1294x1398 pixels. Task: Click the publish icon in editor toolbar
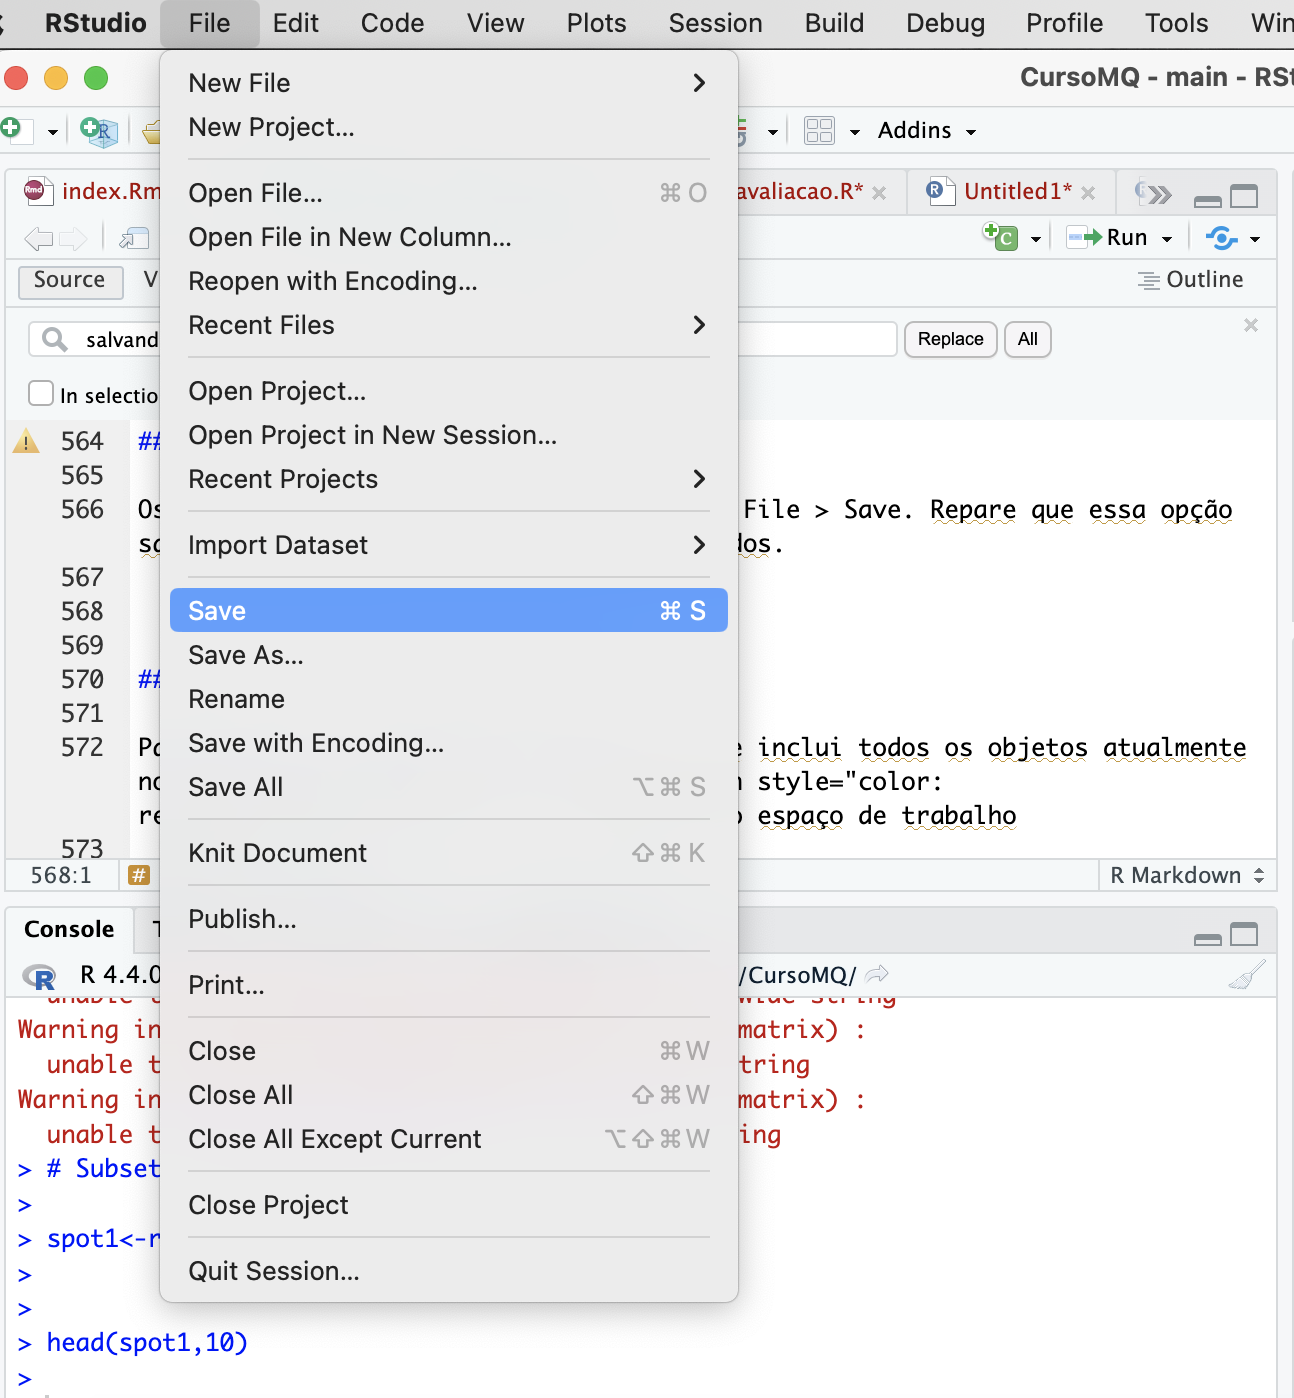pos(1222,238)
